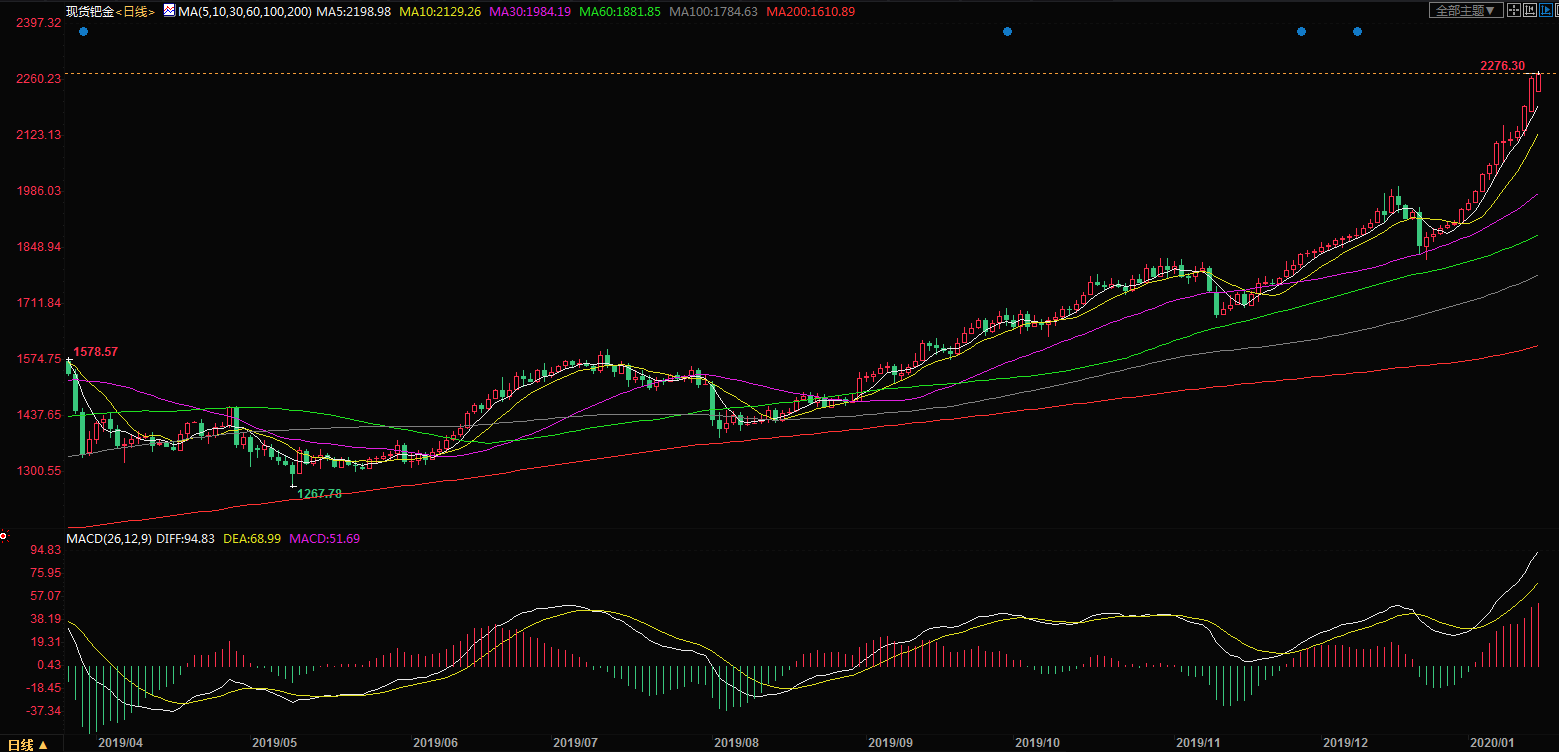This screenshot has height=752, width=1559.
Task: Click the MA indicator chart icon
Action: (169, 11)
